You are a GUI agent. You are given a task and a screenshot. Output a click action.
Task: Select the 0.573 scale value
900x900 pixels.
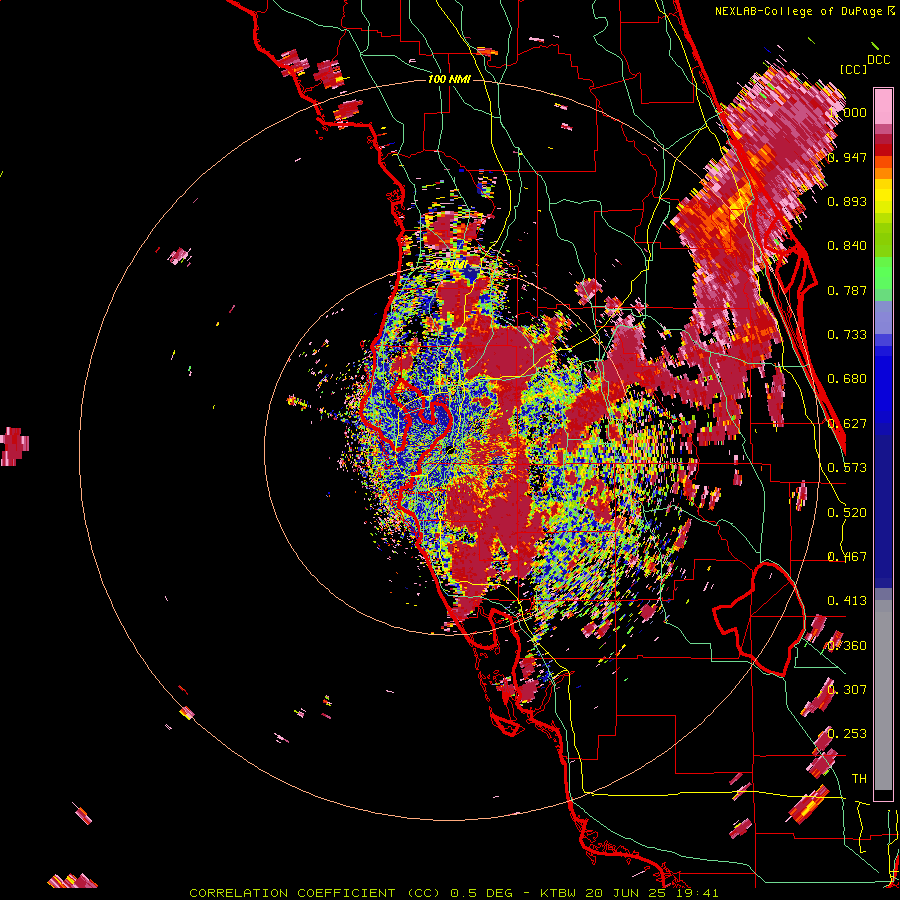(x=847, y=468)
